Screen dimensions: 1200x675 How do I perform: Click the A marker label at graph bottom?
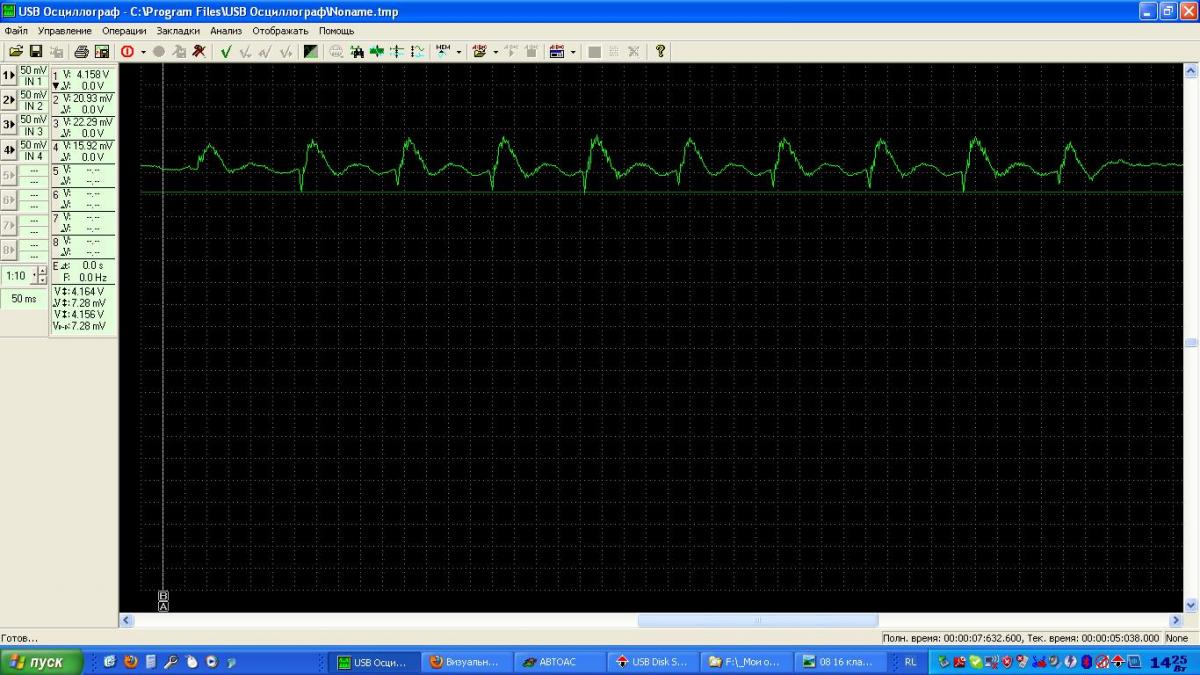coord(164,606)
